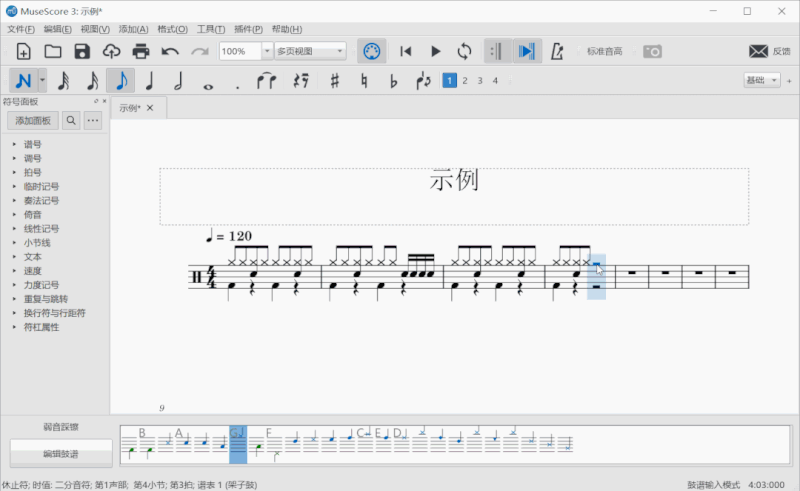Screen dimensions: 800x491
Task: Take an image capture with camera icon
Action: click(x=652, y=51)
